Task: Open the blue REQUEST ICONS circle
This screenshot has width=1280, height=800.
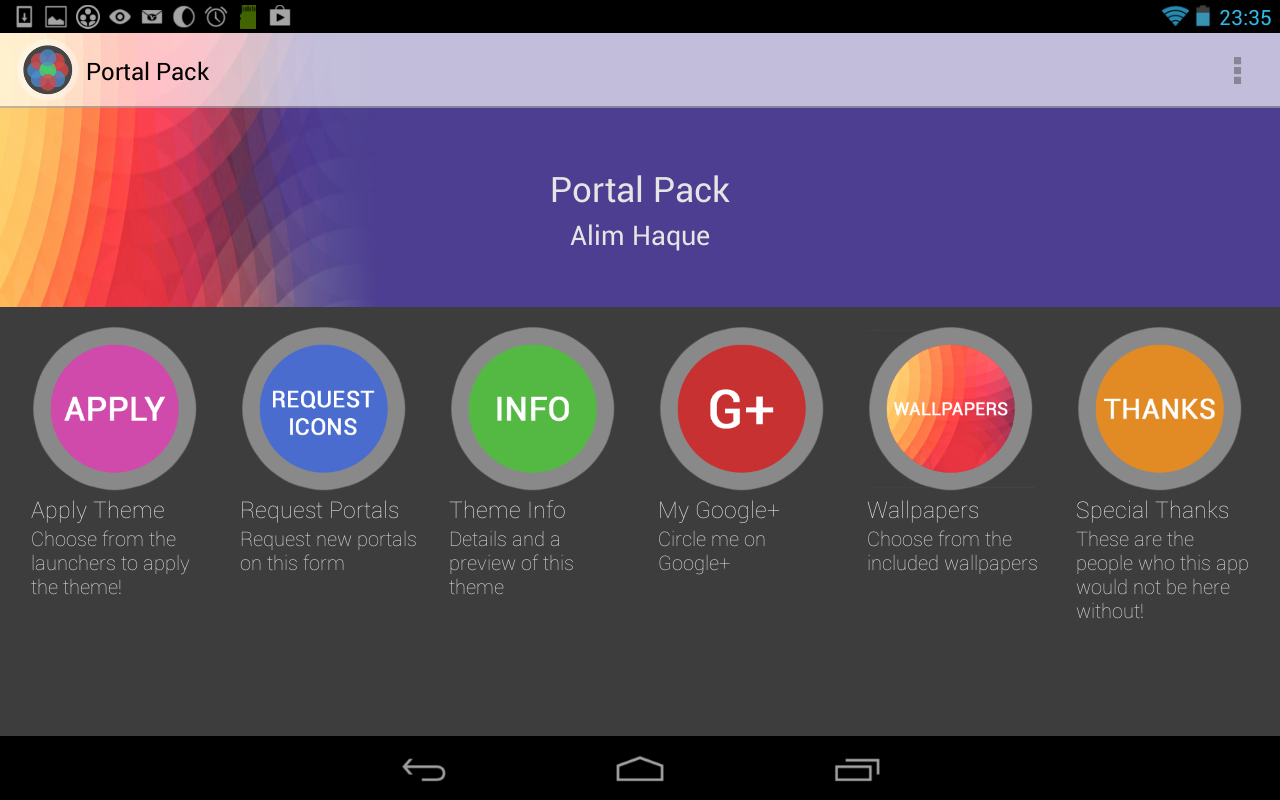Action: tap(323, 409)
